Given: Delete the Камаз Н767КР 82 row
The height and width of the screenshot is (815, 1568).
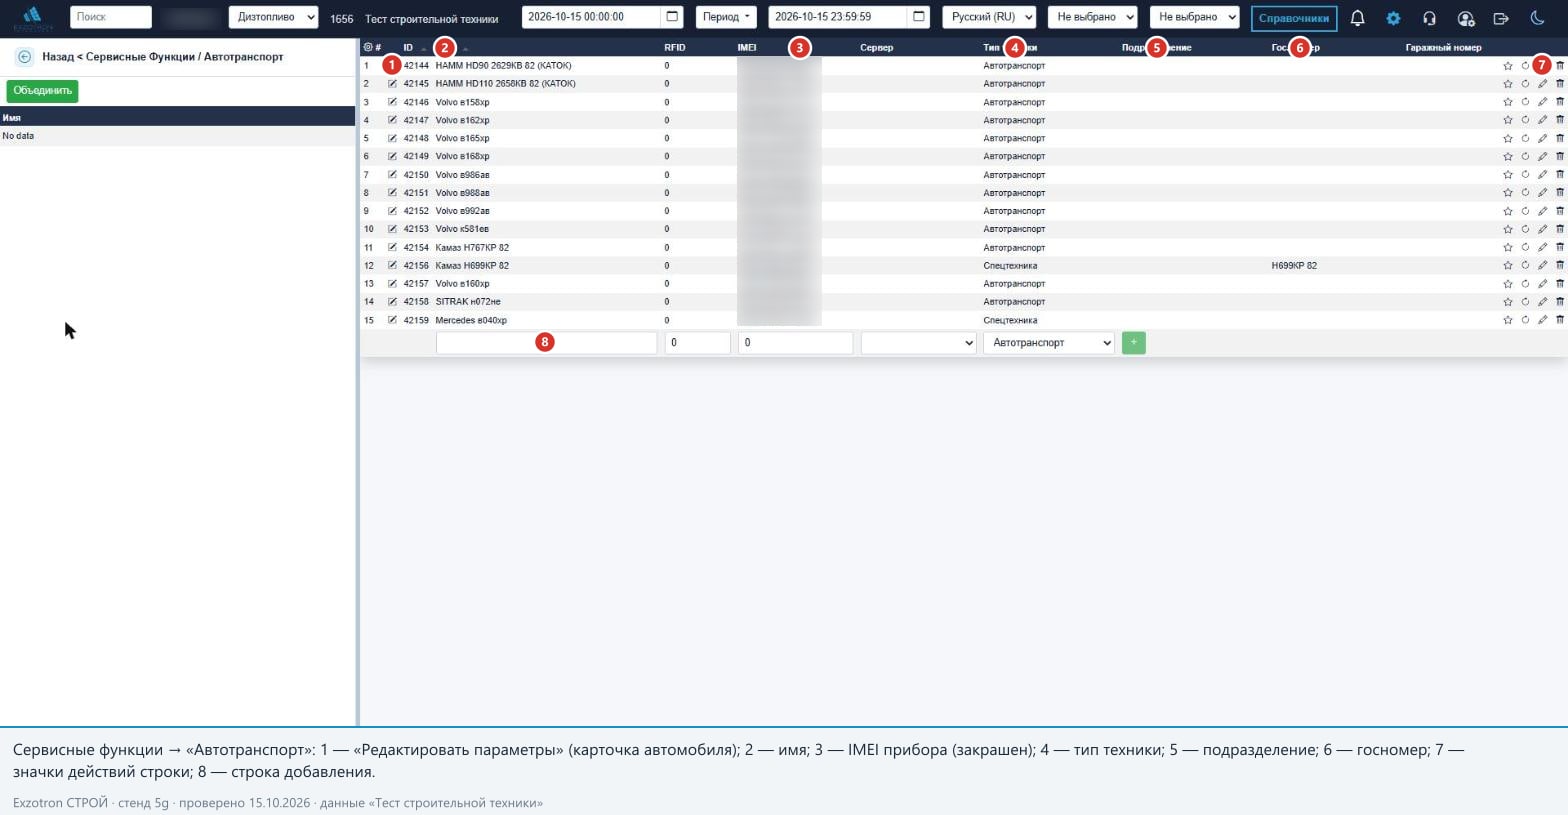Looking at the screenshot, I should coord(1559,247).
